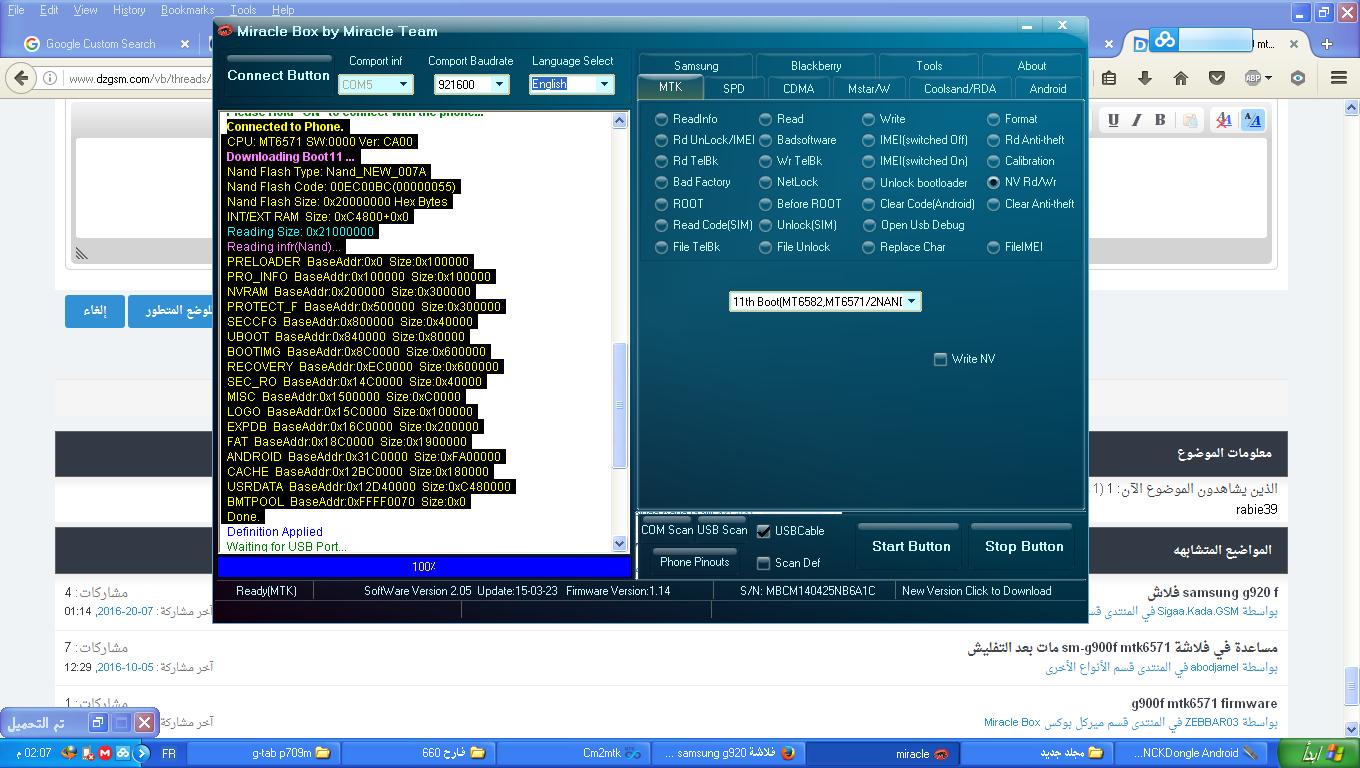
Task: Click the log panel scroll down arrow
Action: click(620, 543)
